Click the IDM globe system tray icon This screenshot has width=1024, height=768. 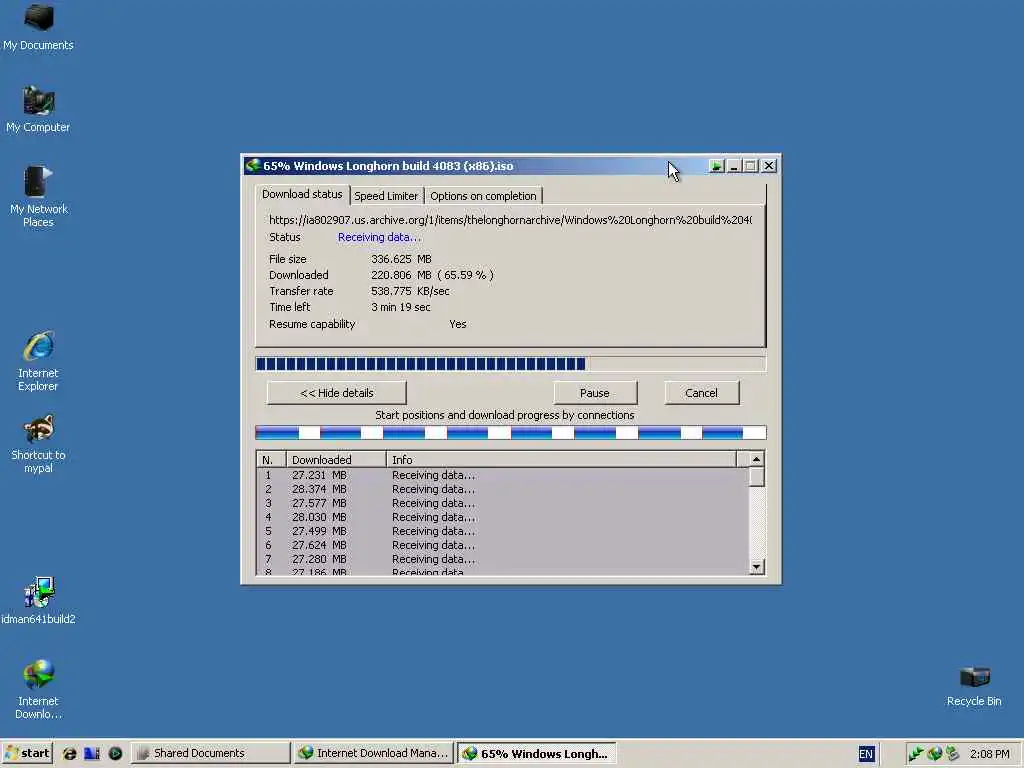[x=935, y=754]
